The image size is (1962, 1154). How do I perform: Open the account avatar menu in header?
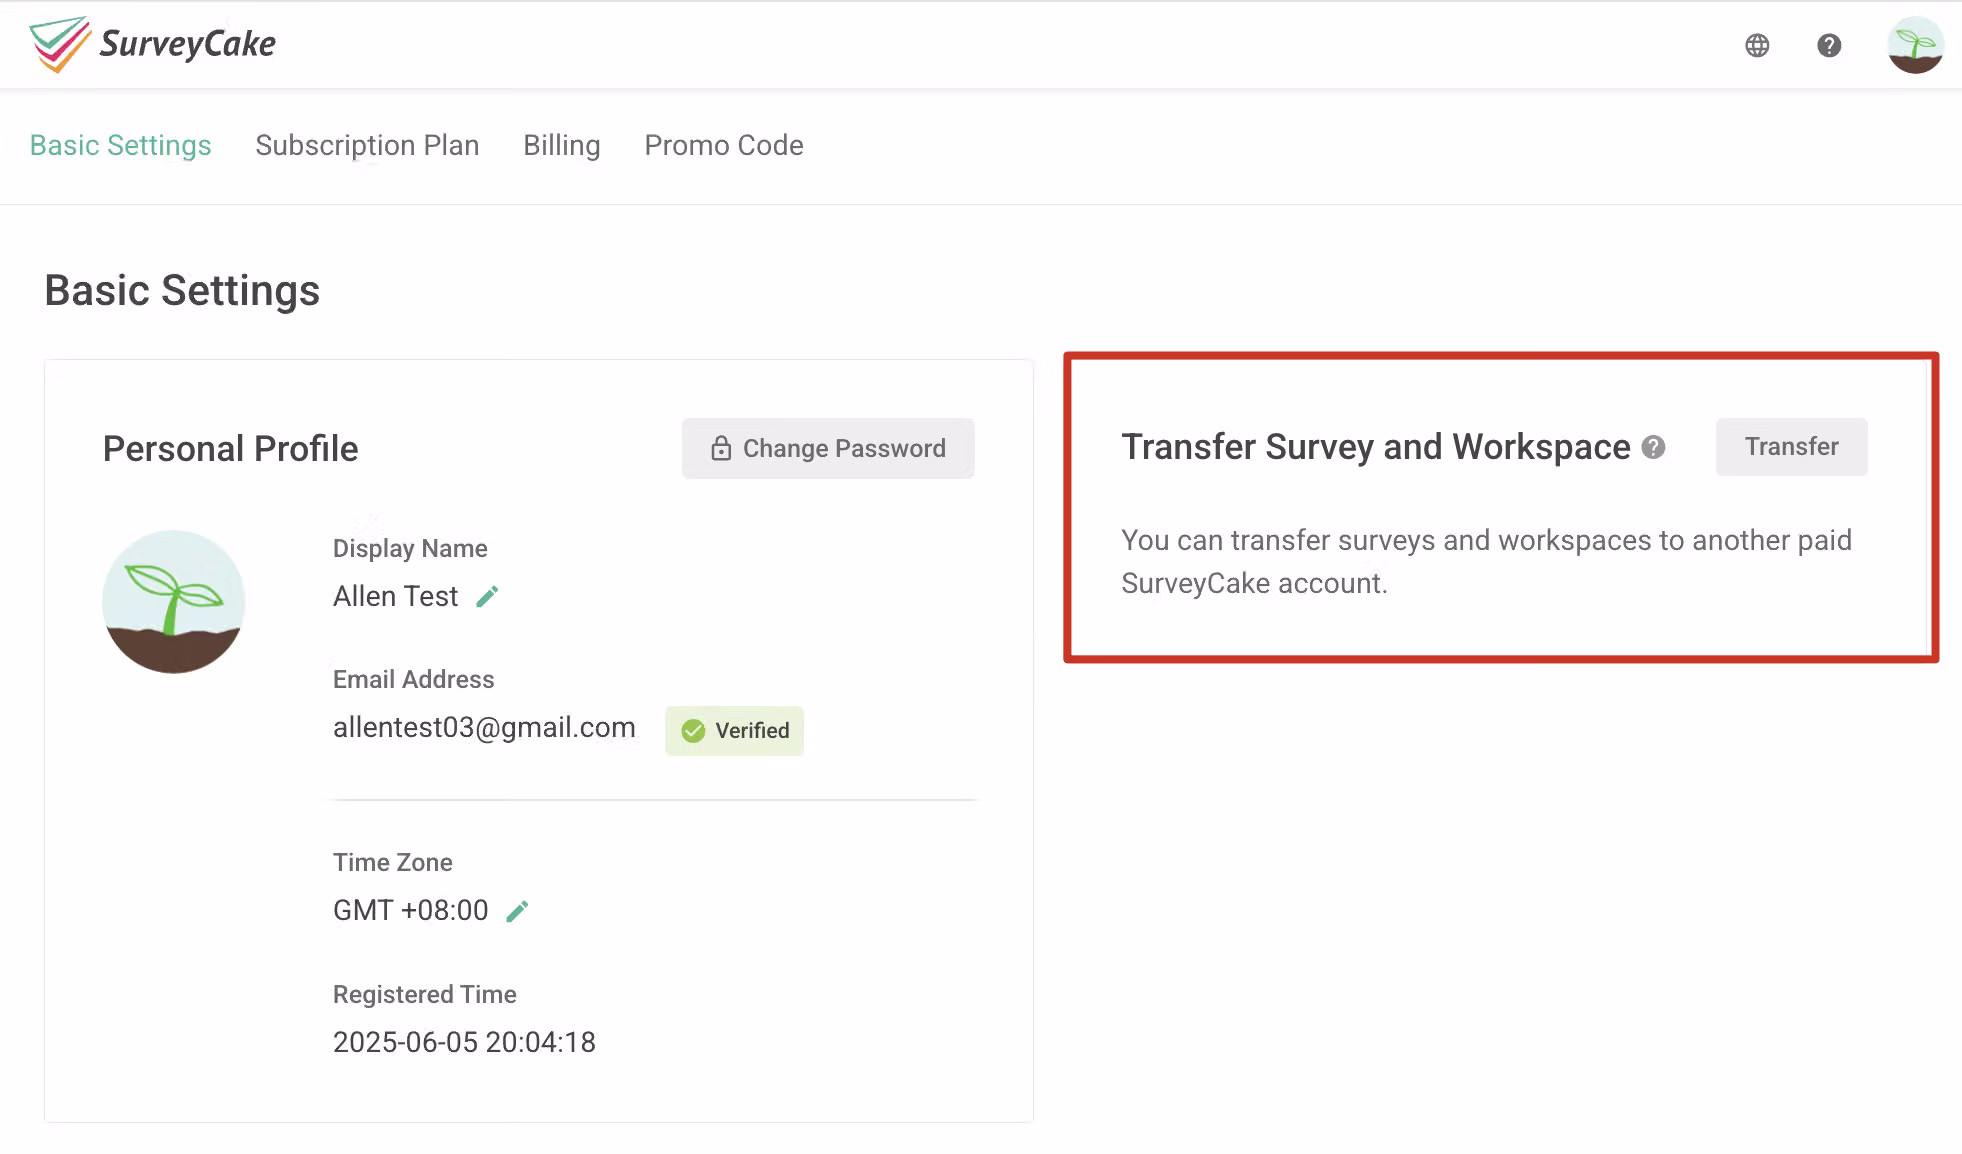1915,45
